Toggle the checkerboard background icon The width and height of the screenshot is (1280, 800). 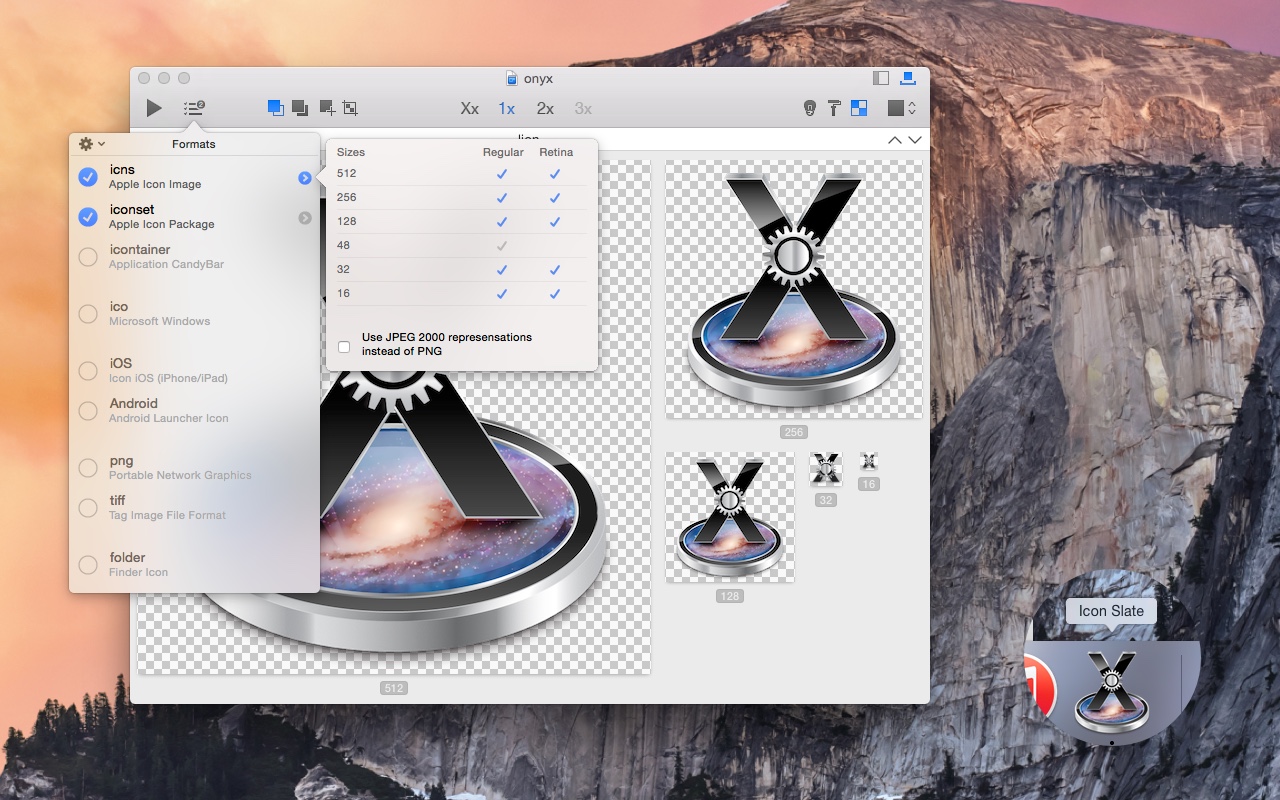pos(859,107)
